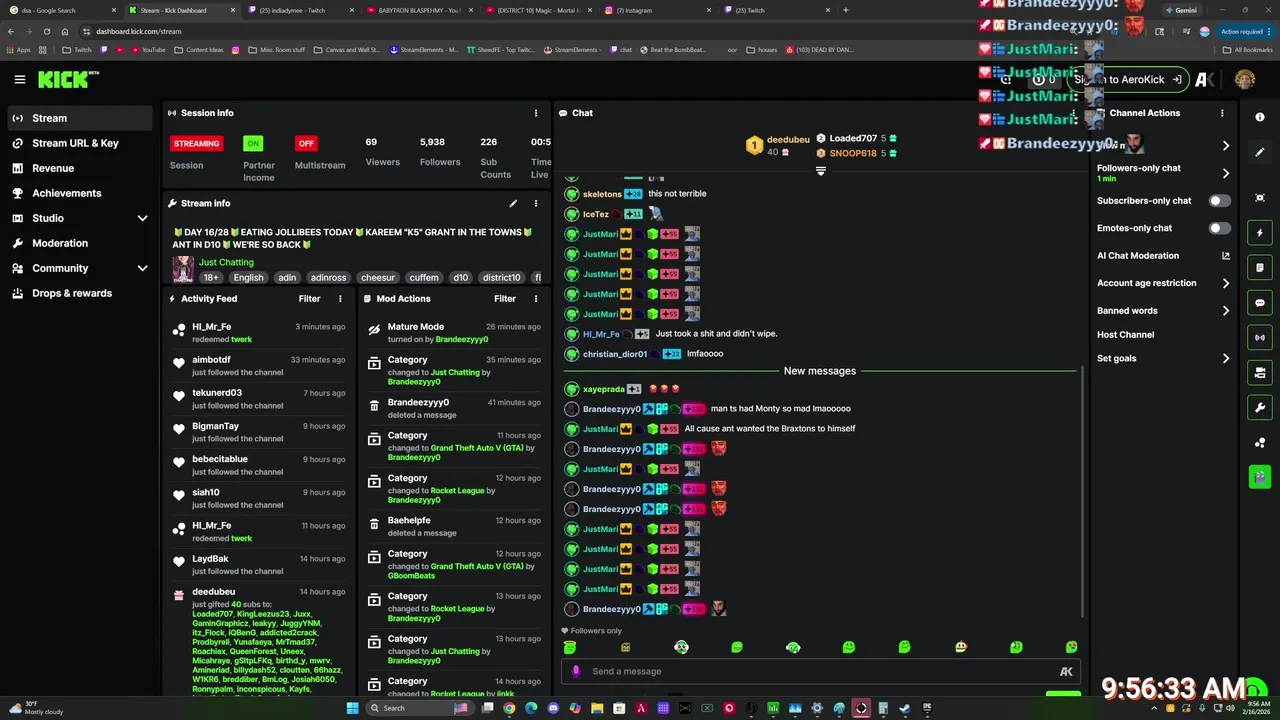Image resolution: width=1280 pixels, height=720 pixels.
Task: Open AI Chat Moderation external link icon
Action: [1226, 256]
